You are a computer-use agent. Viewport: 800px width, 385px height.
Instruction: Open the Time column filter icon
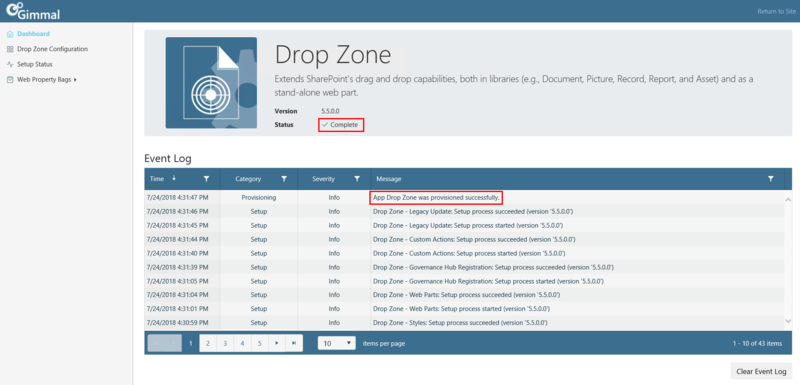coord(206,179)
